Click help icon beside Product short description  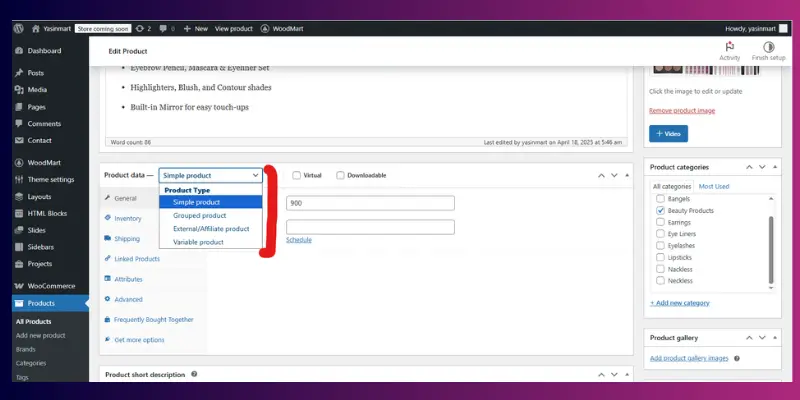[194, 374]
